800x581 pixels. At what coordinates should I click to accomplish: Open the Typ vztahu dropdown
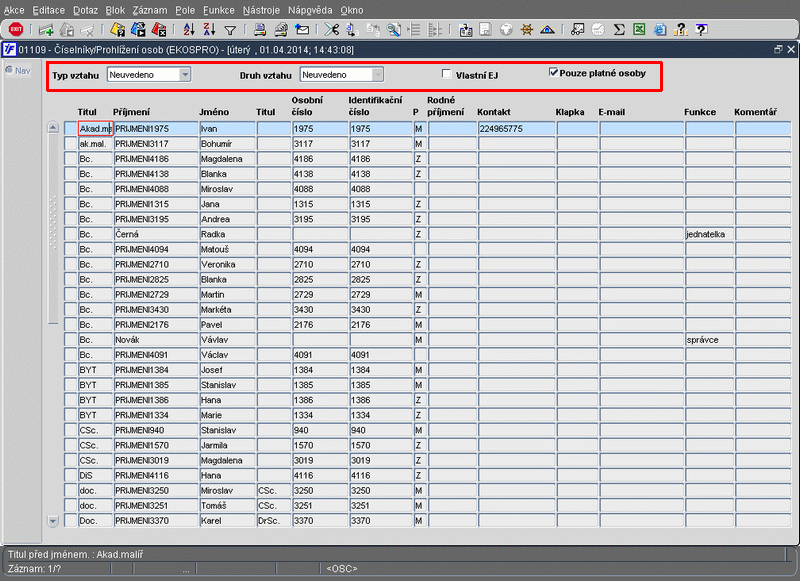point(184,74)
